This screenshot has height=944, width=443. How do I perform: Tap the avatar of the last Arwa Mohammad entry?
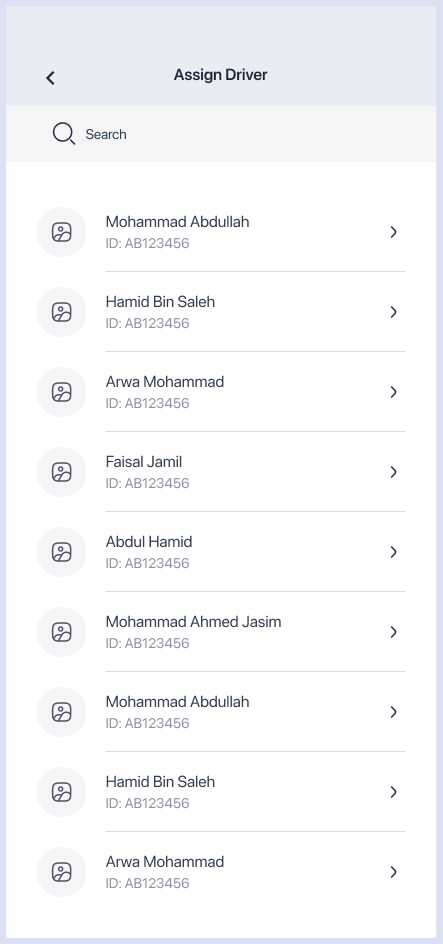tap(61, 872)
